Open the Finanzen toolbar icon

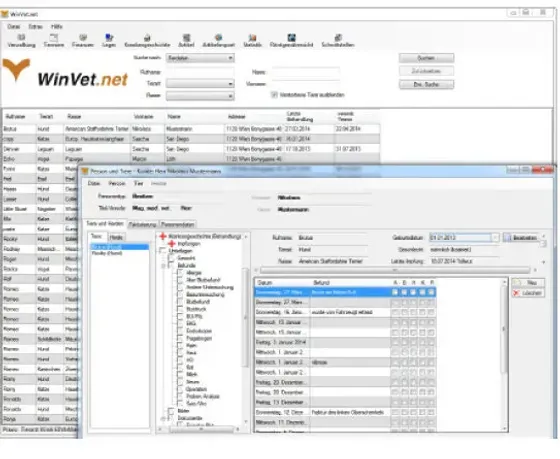coord(83,38)
